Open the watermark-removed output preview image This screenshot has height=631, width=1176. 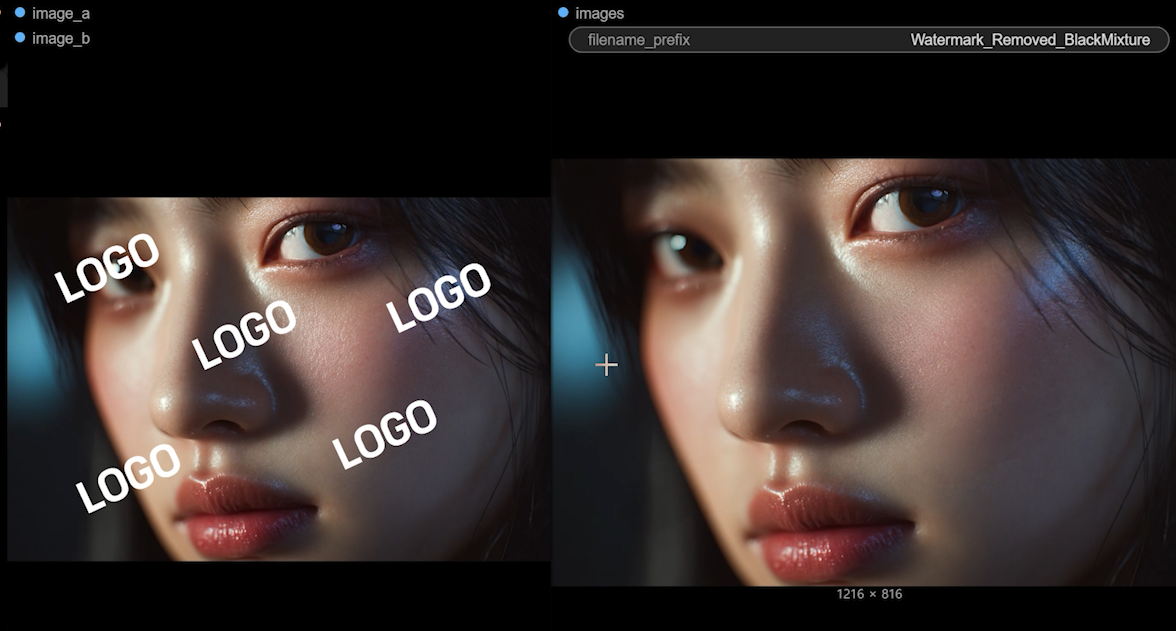click(x=863, y=371)
